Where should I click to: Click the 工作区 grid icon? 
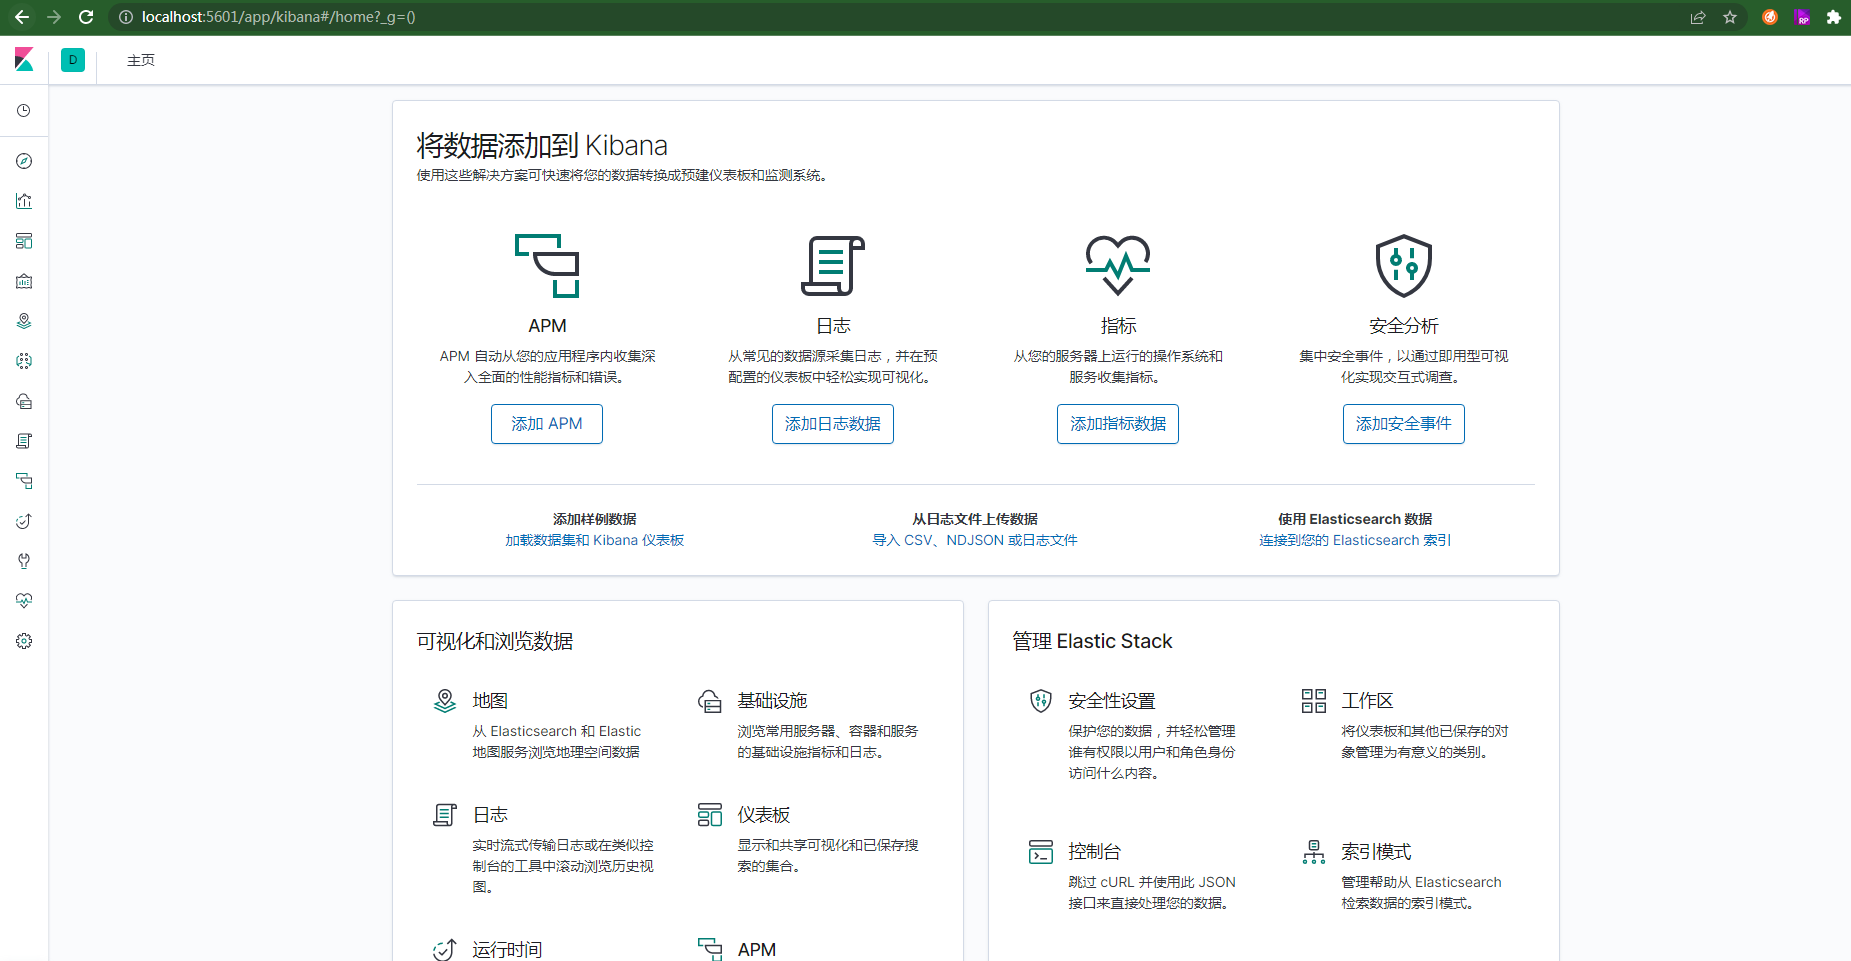[x=1314, y=701]
